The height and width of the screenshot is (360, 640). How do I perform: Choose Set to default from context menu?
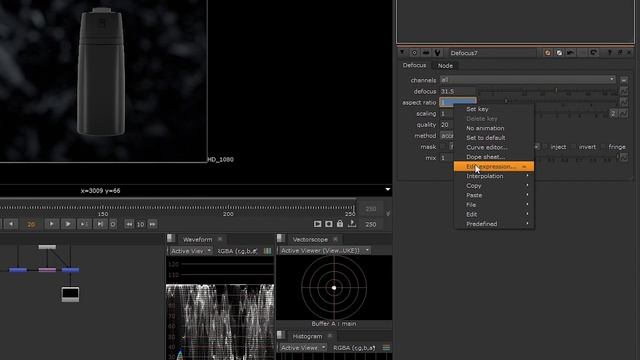coord(494,138)
